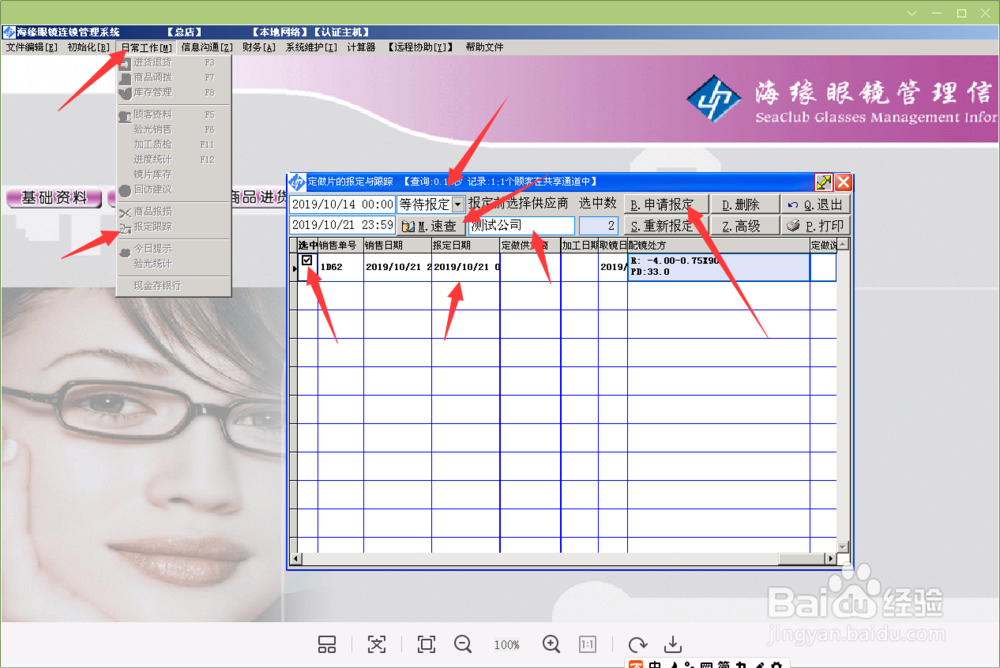1000x668 pixels.
Task: Click the fit-to-window icon in viewer toolbar
Action: (426, 644)
